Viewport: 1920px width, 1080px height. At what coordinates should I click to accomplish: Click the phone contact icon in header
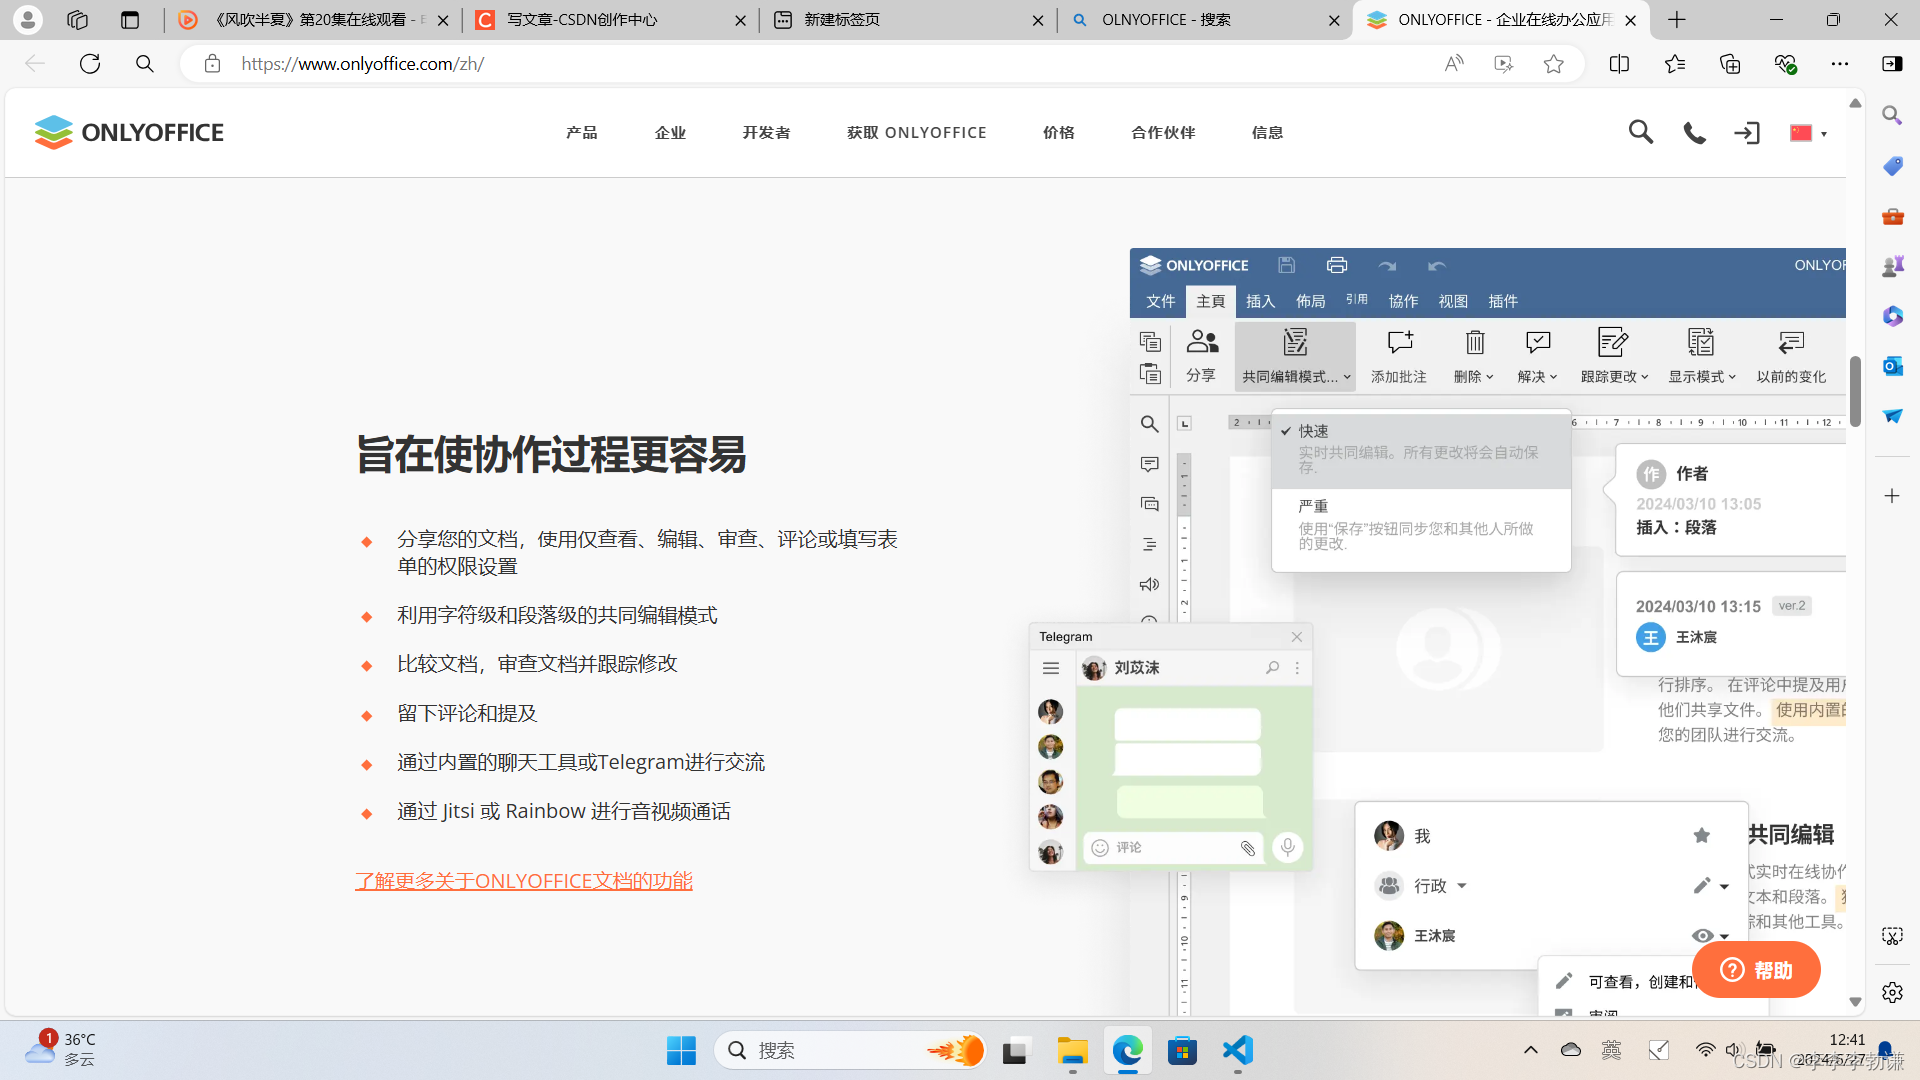[1694, 133]
